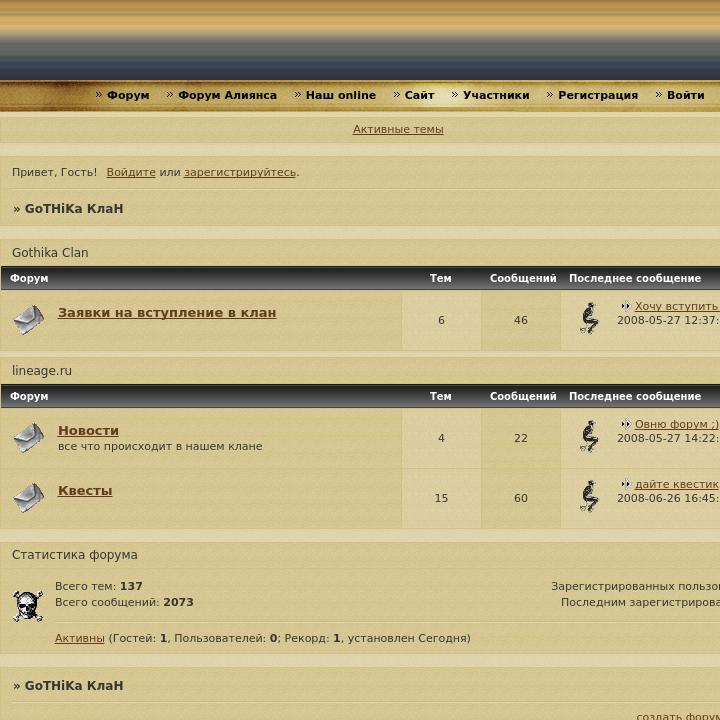Click the chevron icon before Форум nav item
720x720 pixels.
coord(99,95)
